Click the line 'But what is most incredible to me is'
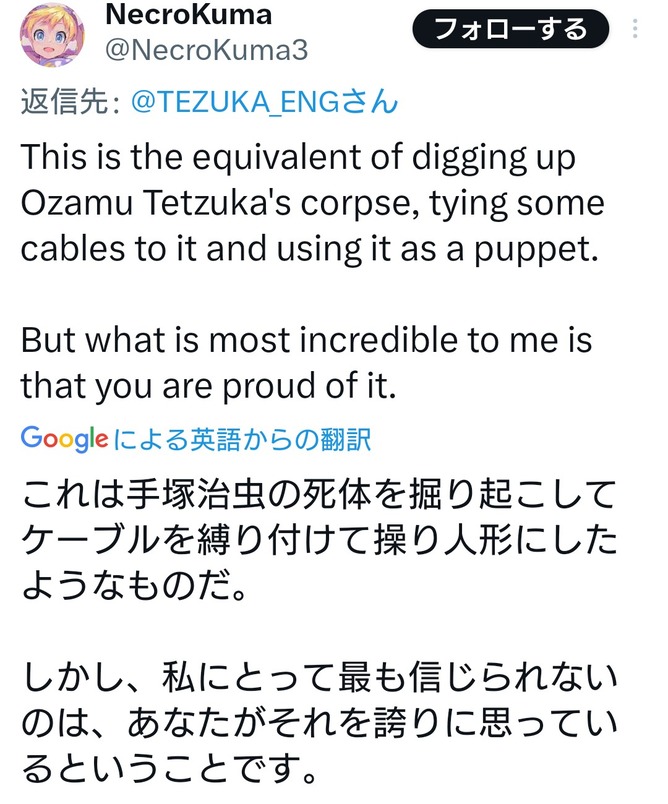The image size is (668, 804). coord(306,340)
